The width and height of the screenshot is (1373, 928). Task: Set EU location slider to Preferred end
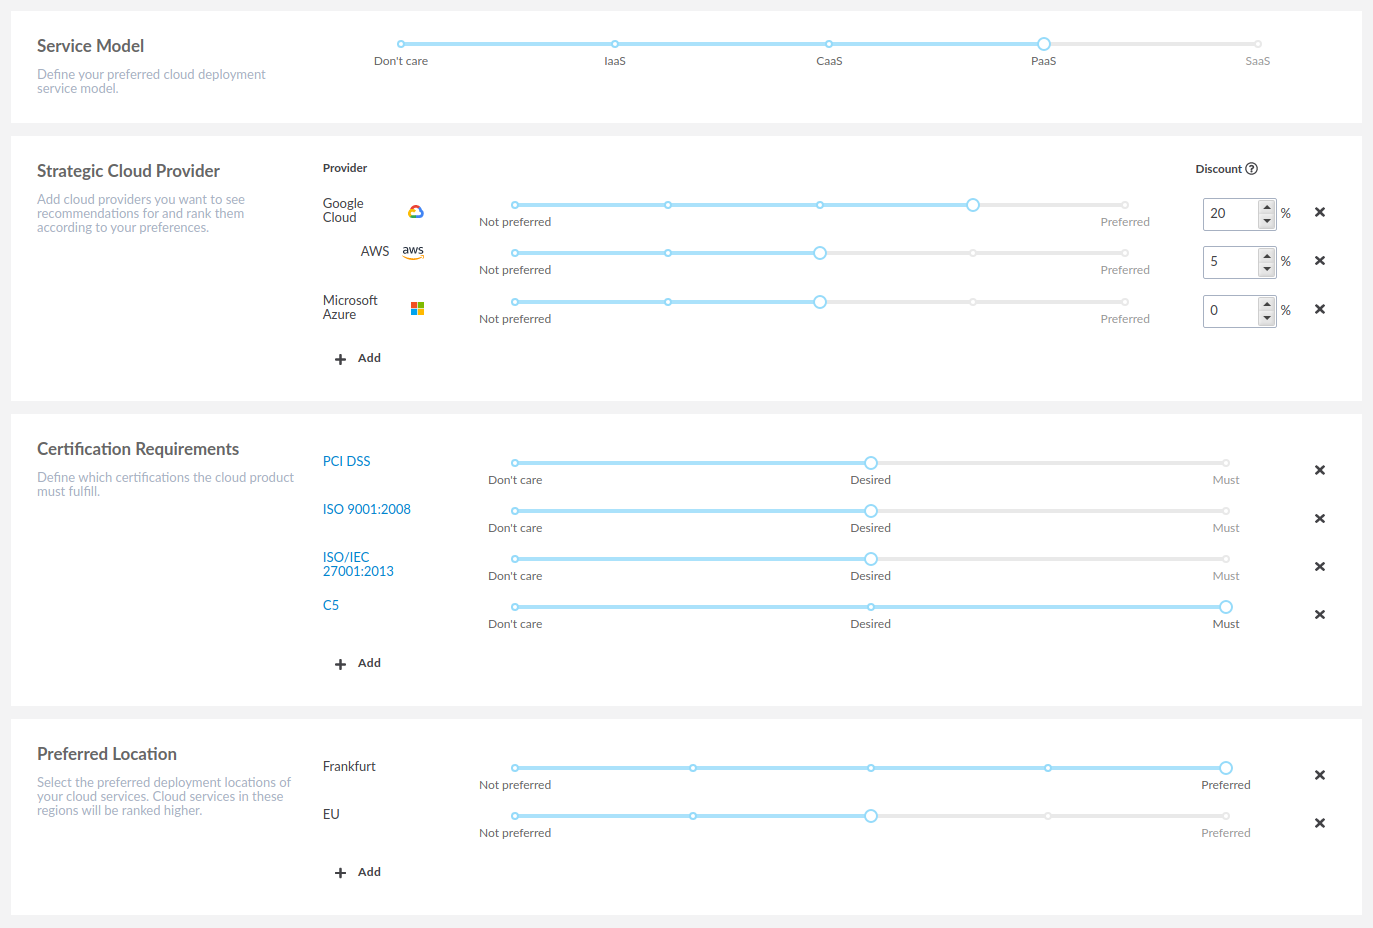1226,816
